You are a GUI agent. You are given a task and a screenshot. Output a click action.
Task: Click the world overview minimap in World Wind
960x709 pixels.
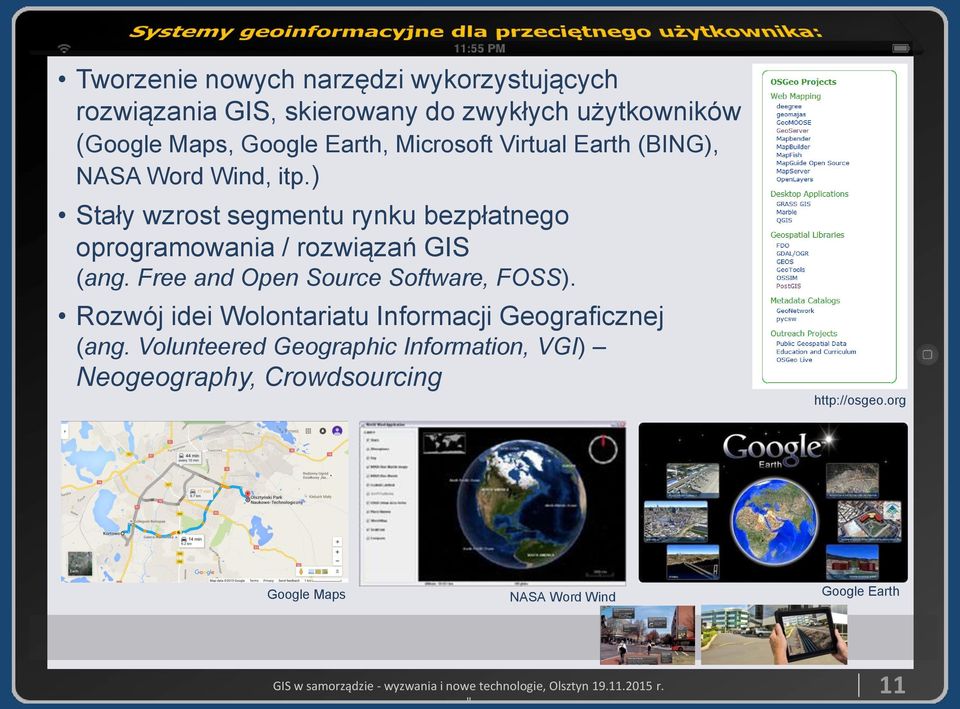coord(445,441)
